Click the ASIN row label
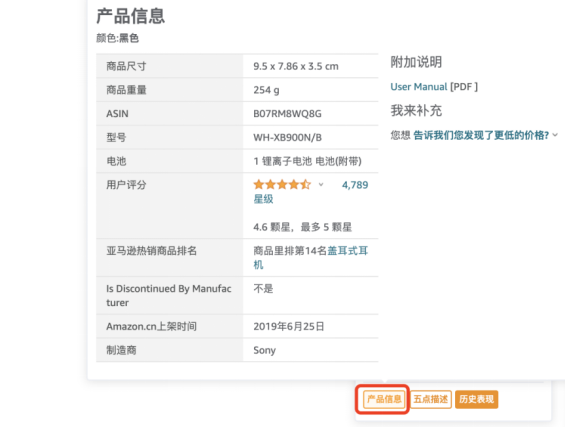Screen dimensions: 565x428 pyautogui.click(x=117, y=114)
